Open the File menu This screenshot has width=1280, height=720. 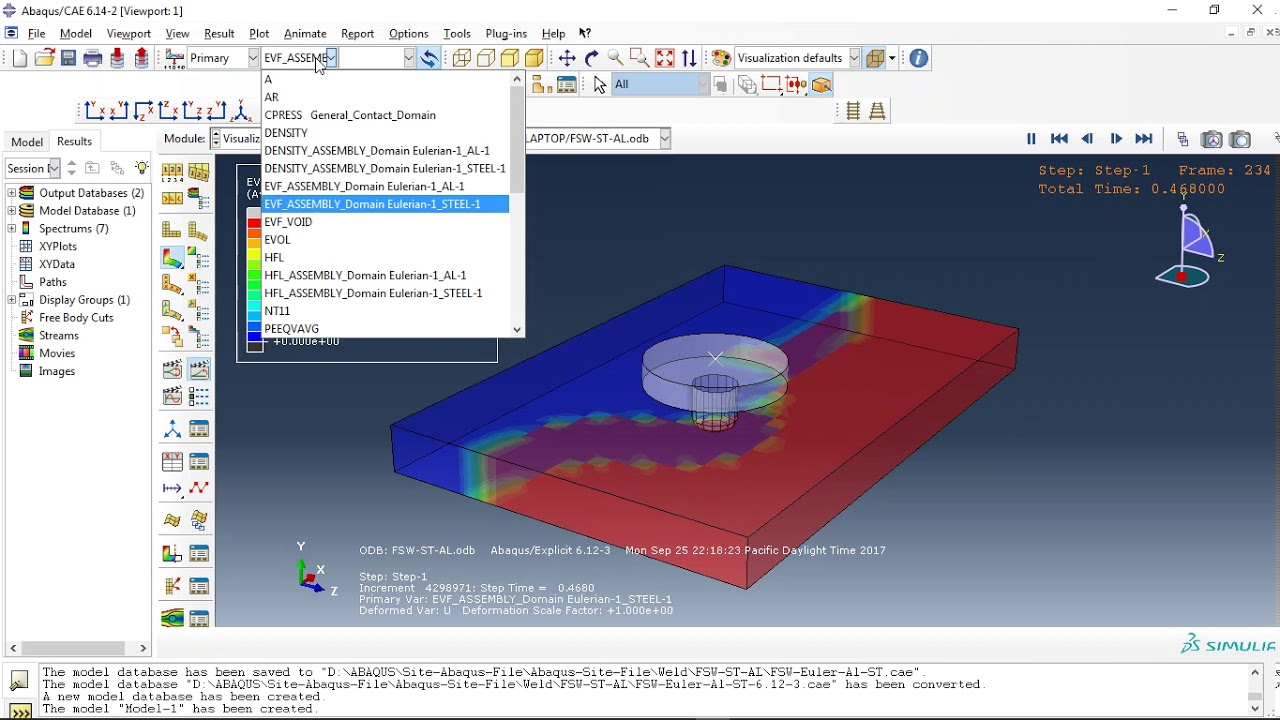point(36,33)
